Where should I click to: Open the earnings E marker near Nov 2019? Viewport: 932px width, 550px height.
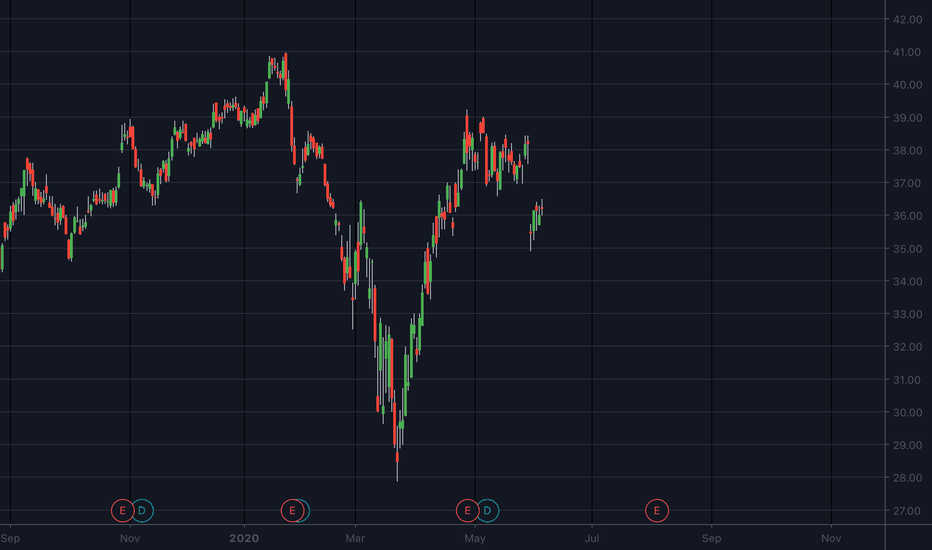click(x=122, y=510)
